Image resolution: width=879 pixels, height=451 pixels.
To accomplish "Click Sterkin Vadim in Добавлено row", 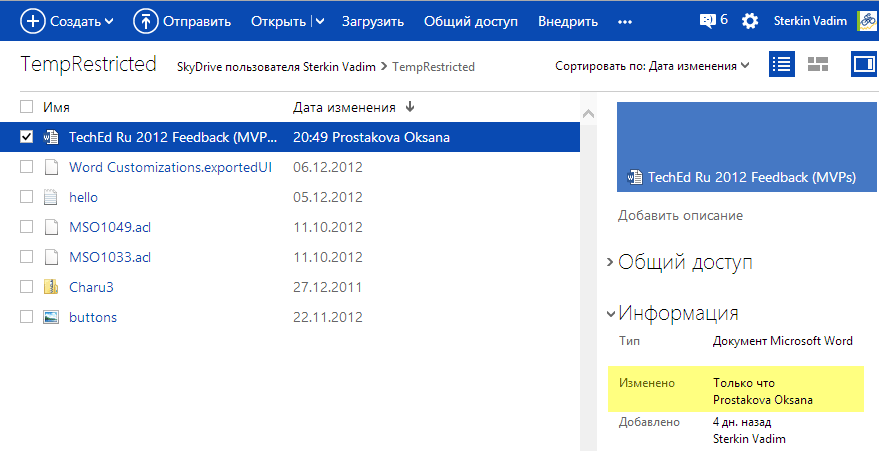I will click(750, 439).
